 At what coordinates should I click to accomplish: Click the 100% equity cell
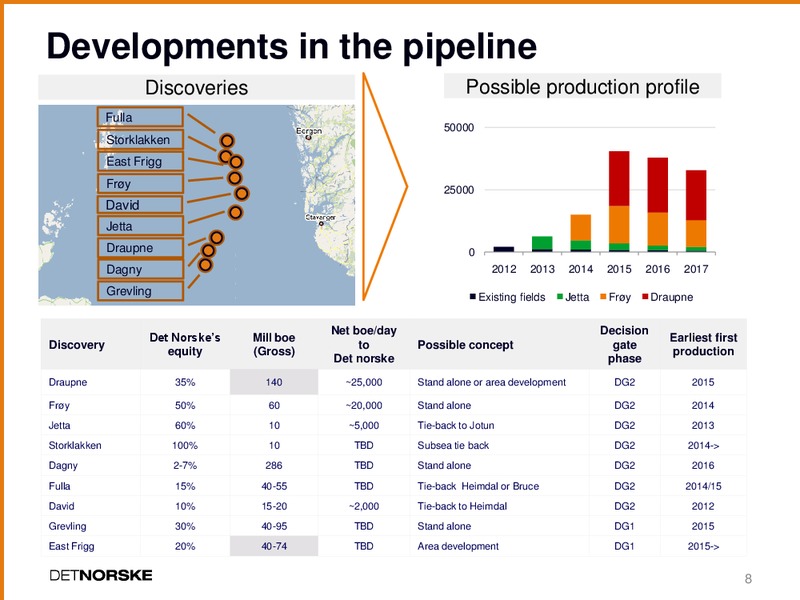185,445
